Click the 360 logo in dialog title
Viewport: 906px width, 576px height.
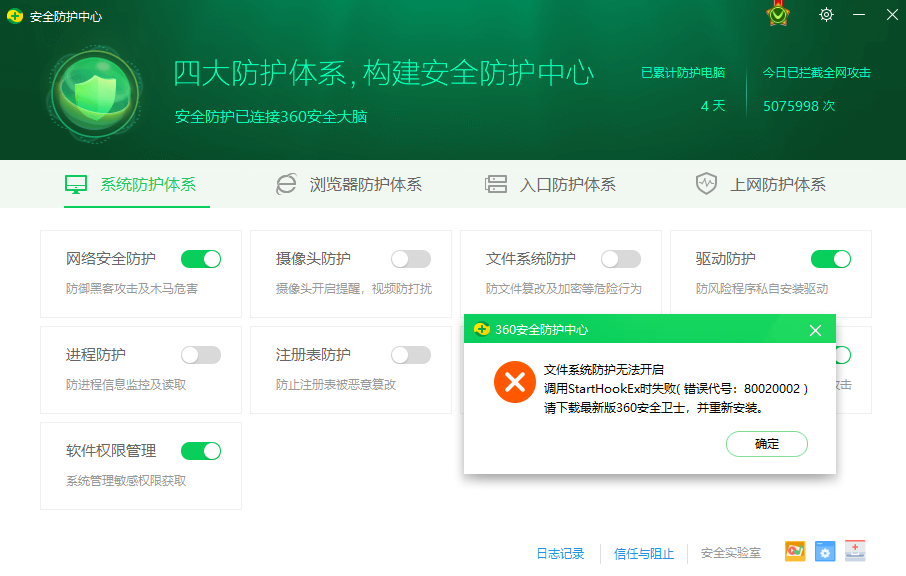point(482,329)
